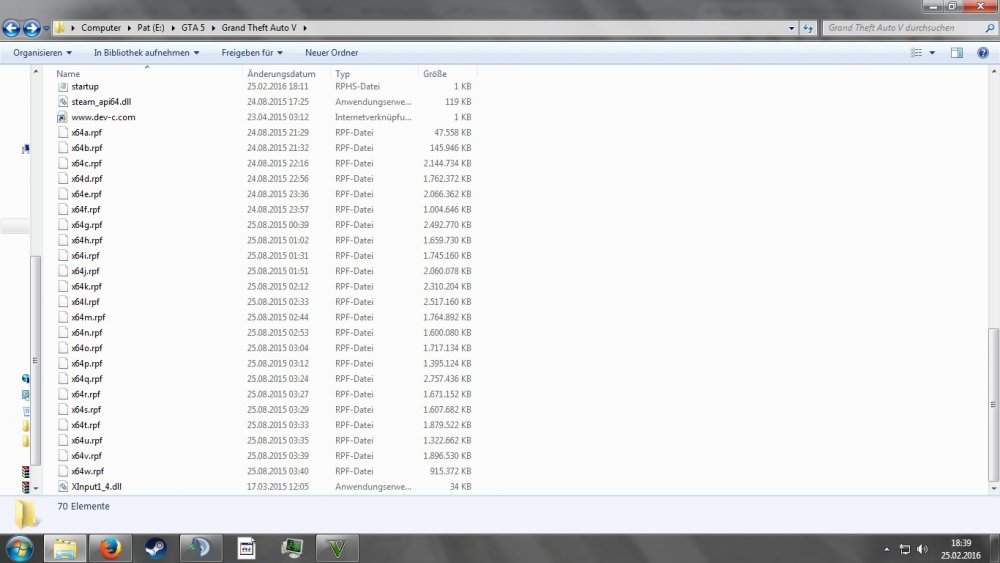1000x563 pixels.
Task: Select the file x64l.rpf
Action: pos(85,302)
